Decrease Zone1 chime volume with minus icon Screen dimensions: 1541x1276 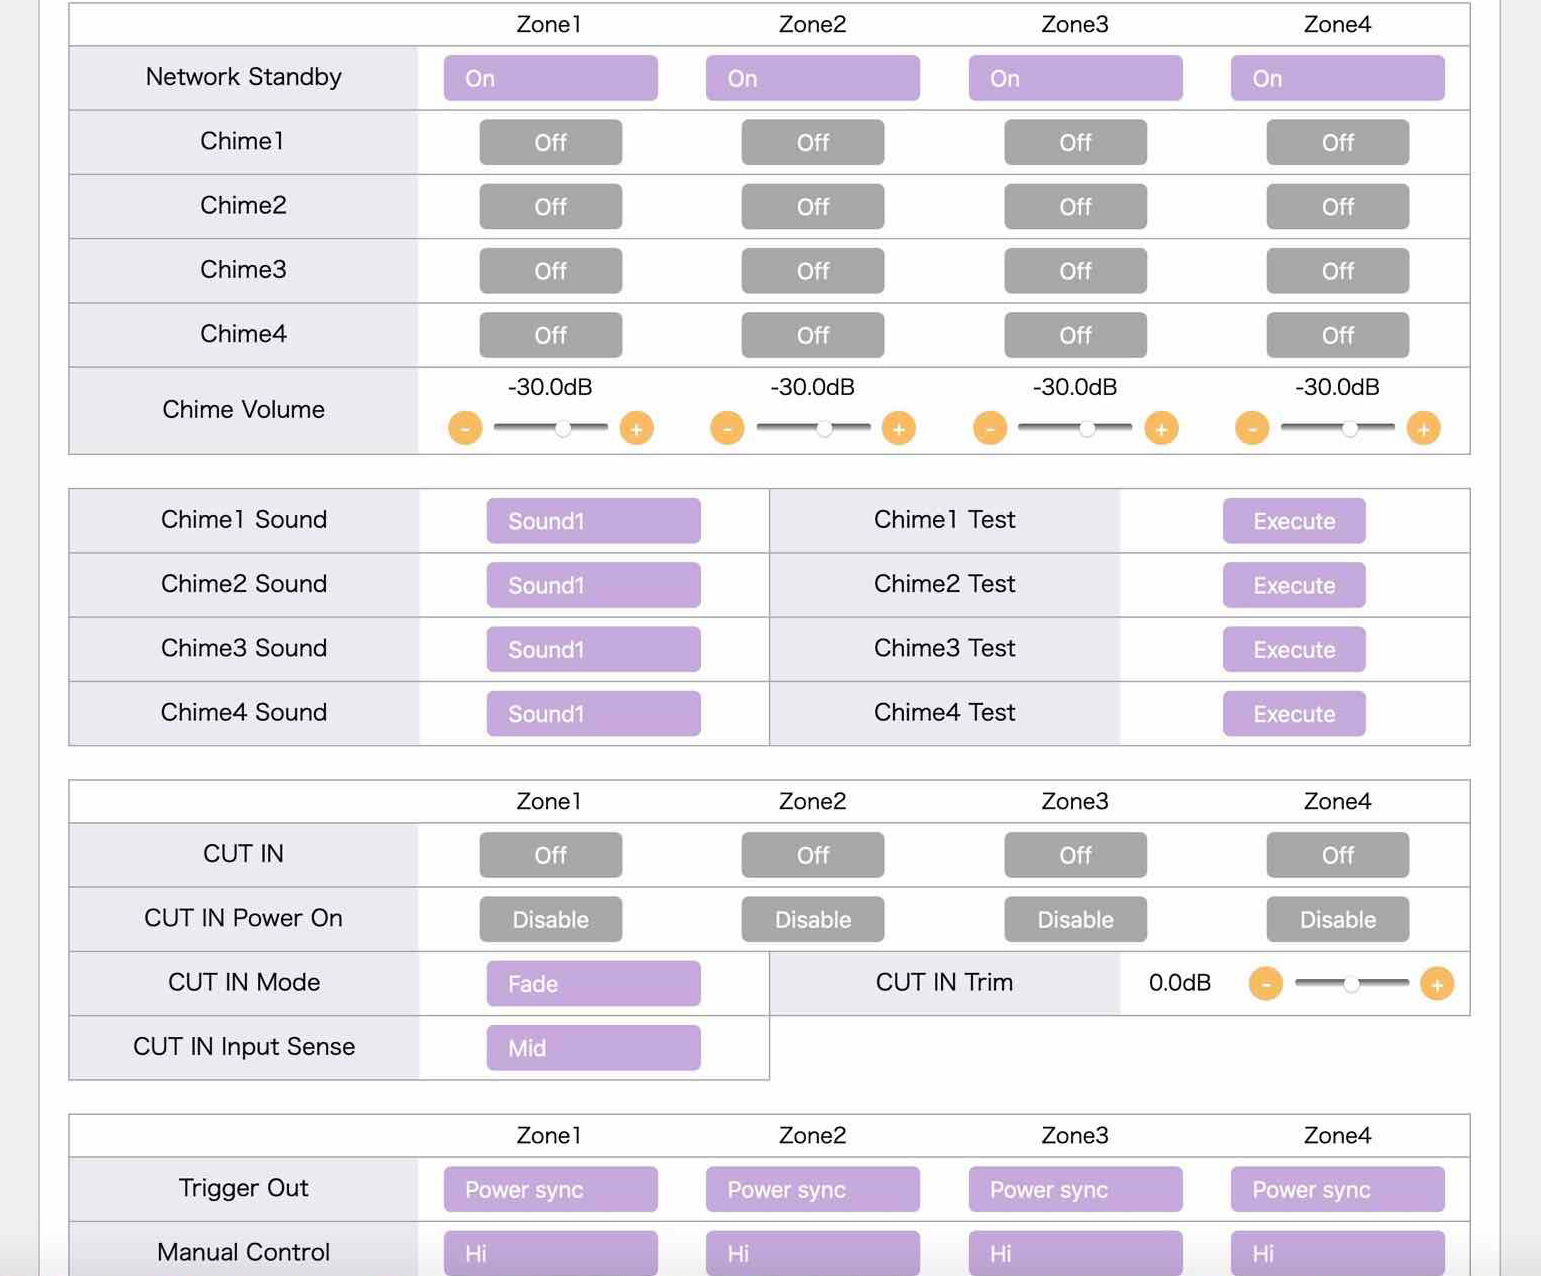[465, 428]
